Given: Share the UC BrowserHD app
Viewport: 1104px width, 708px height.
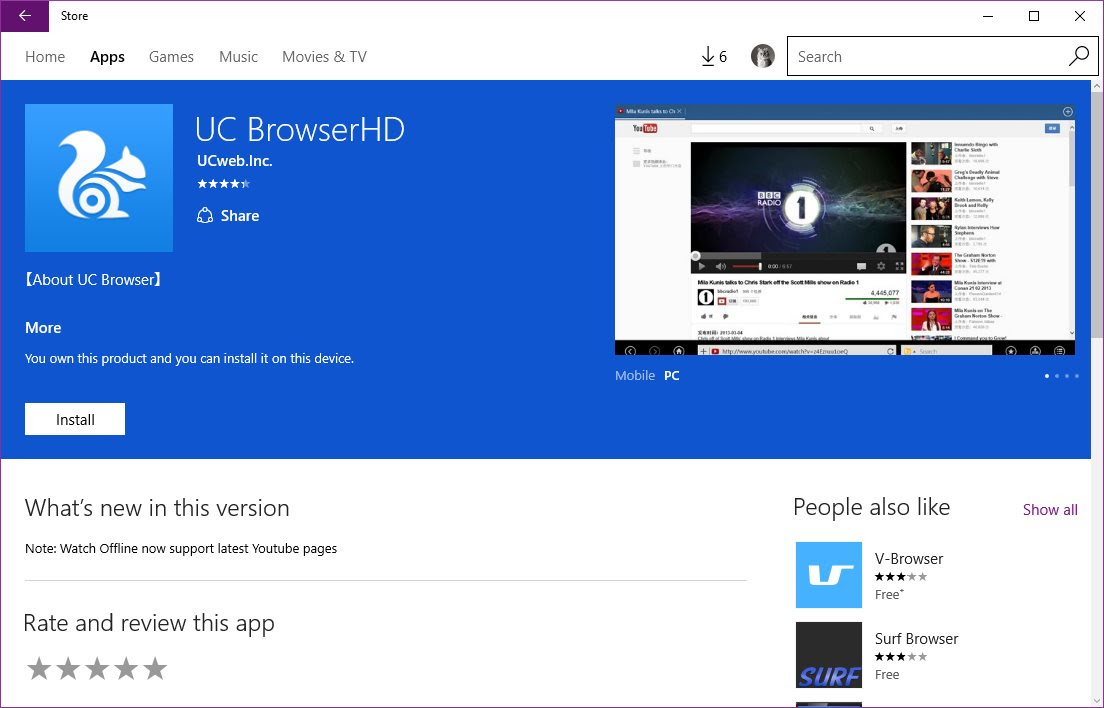Looking at the screenshot, I should pos(227,216).
